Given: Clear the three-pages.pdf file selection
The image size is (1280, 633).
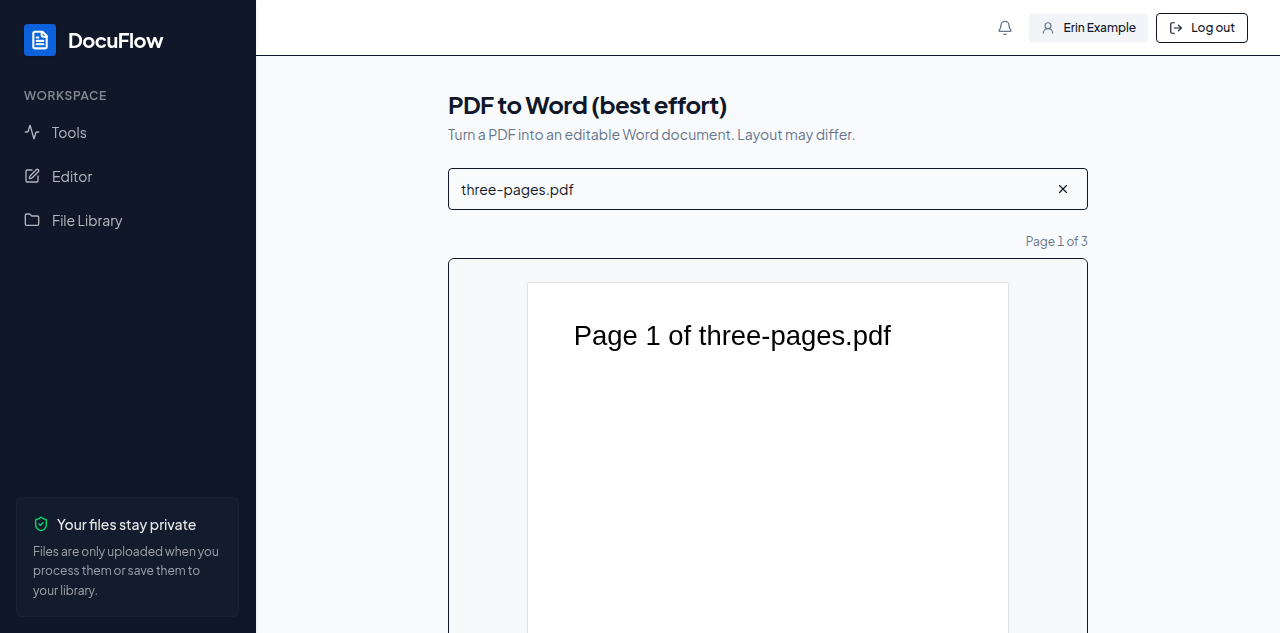Looking at the screenshot, I should click(1063, 189).
